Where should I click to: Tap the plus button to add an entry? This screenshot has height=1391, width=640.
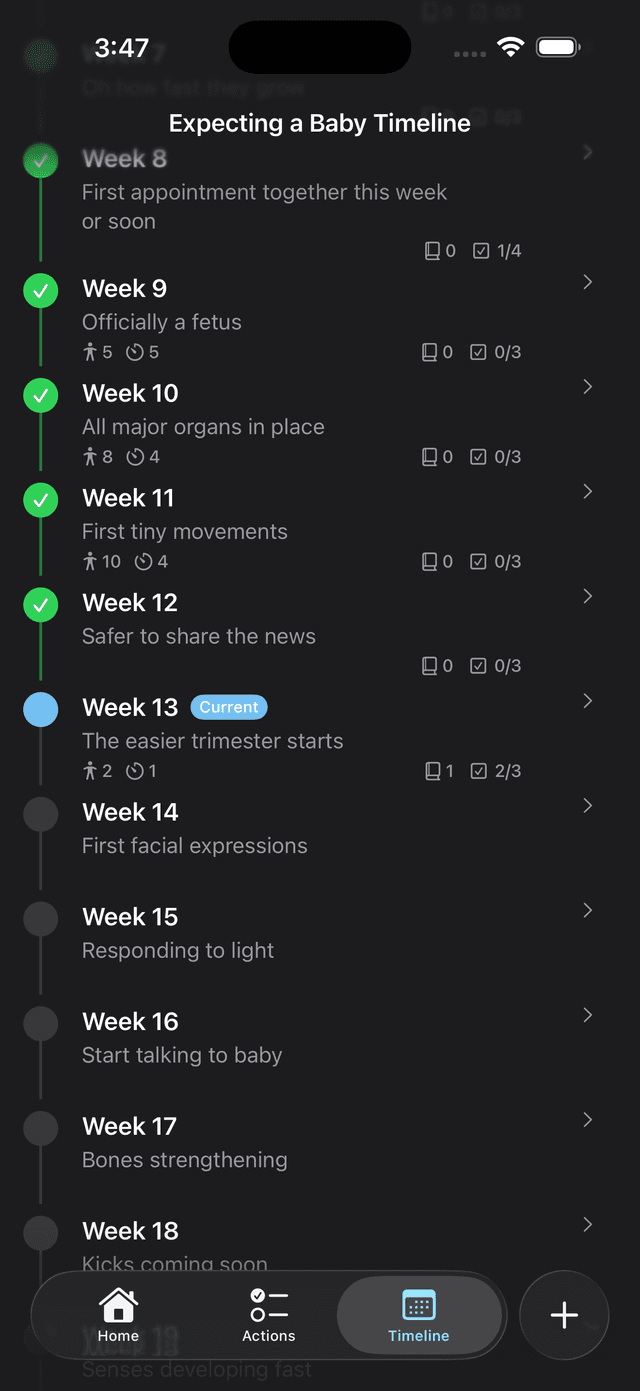click(564, 1315)
